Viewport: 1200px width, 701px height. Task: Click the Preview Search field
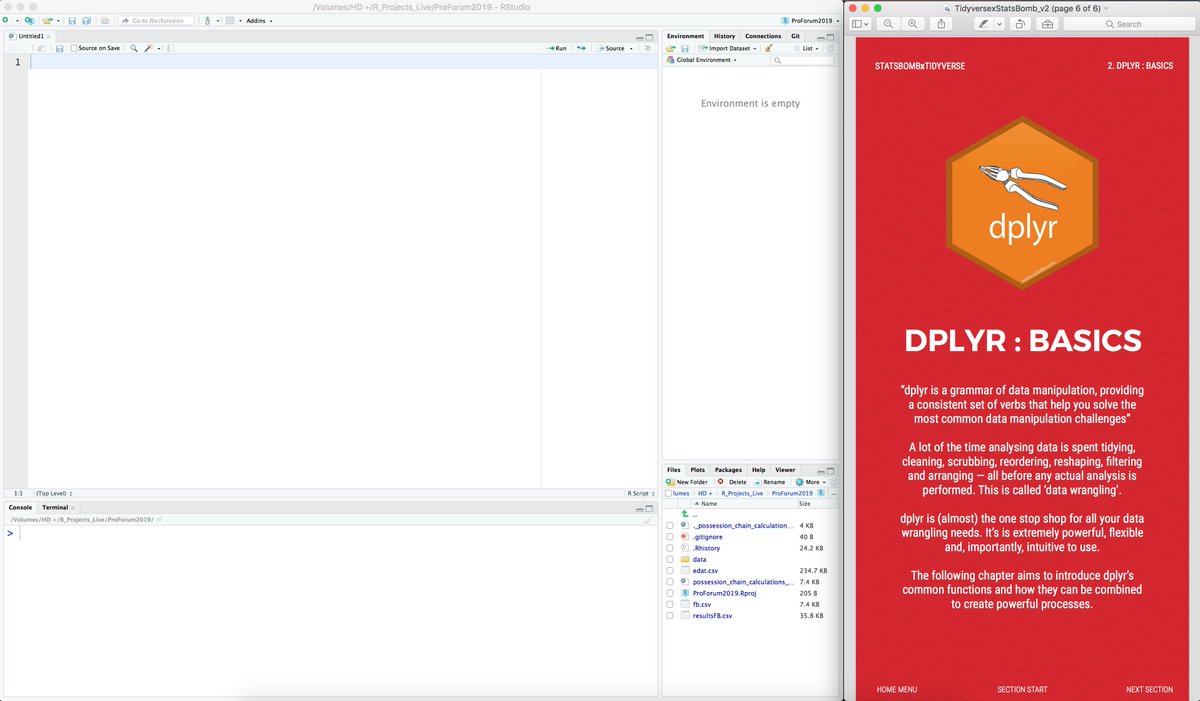(1129, 24)
